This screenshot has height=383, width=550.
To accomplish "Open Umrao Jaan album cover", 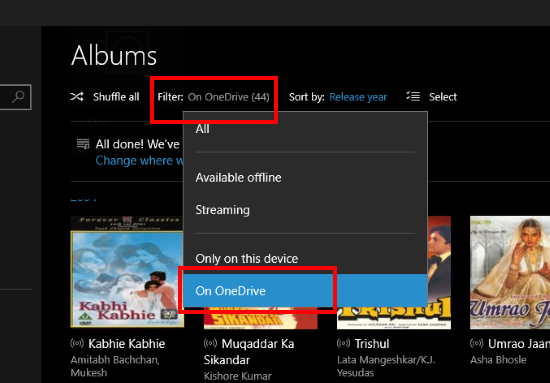I will [x=510, y=273].
